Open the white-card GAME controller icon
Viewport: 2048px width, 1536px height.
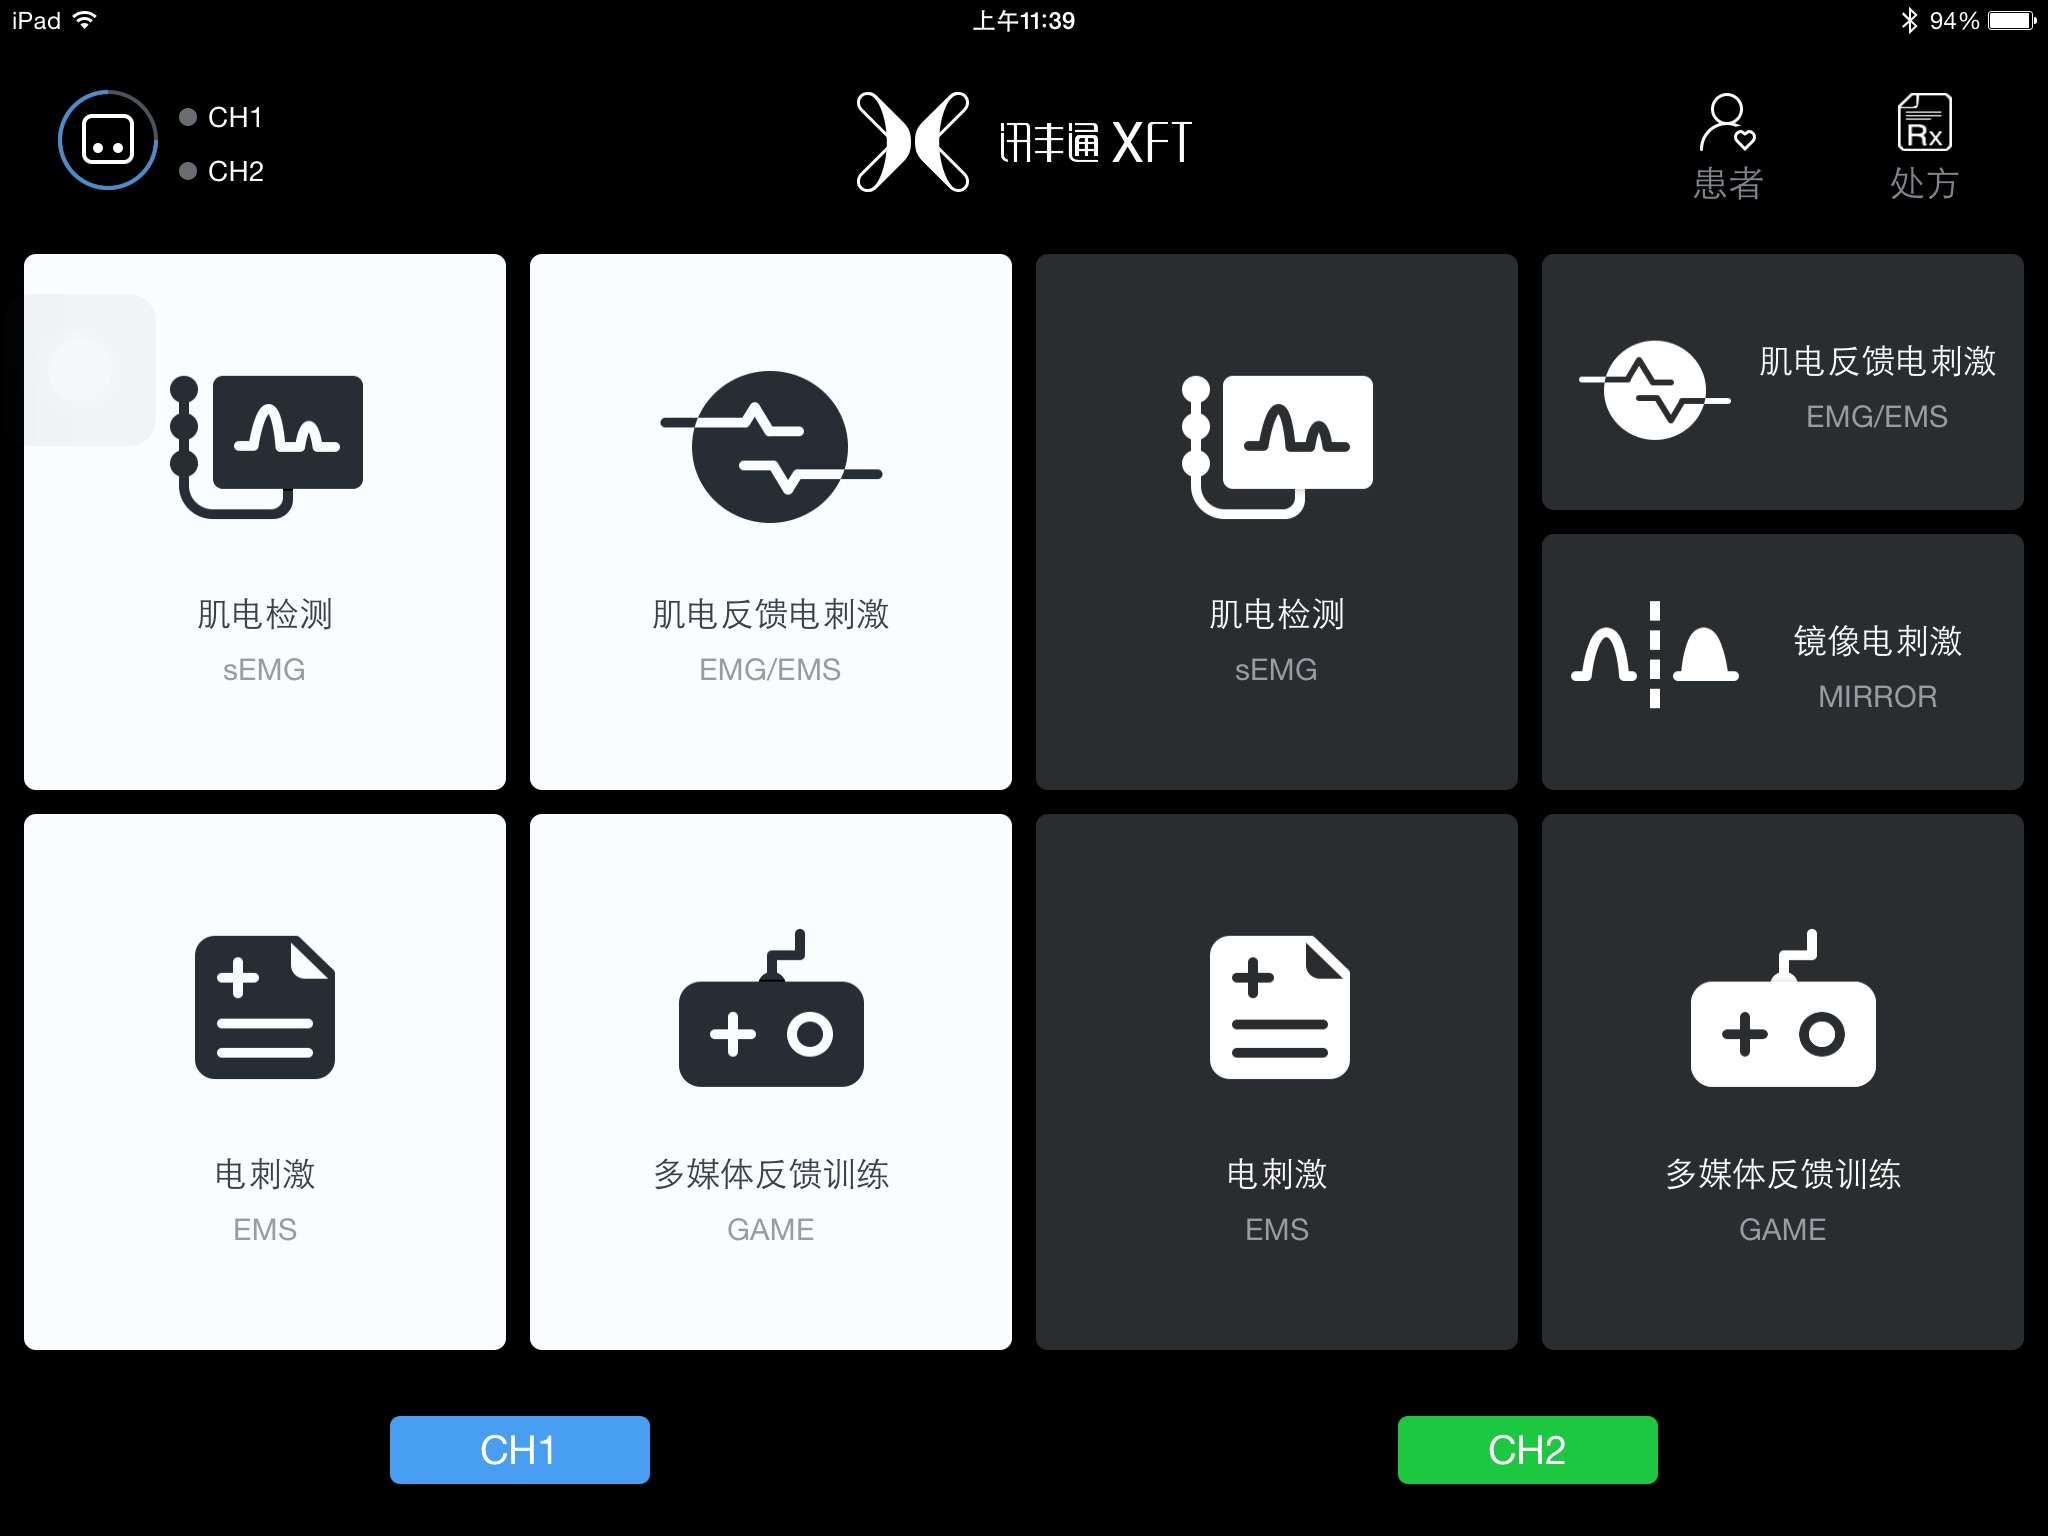coord(771,1008)
